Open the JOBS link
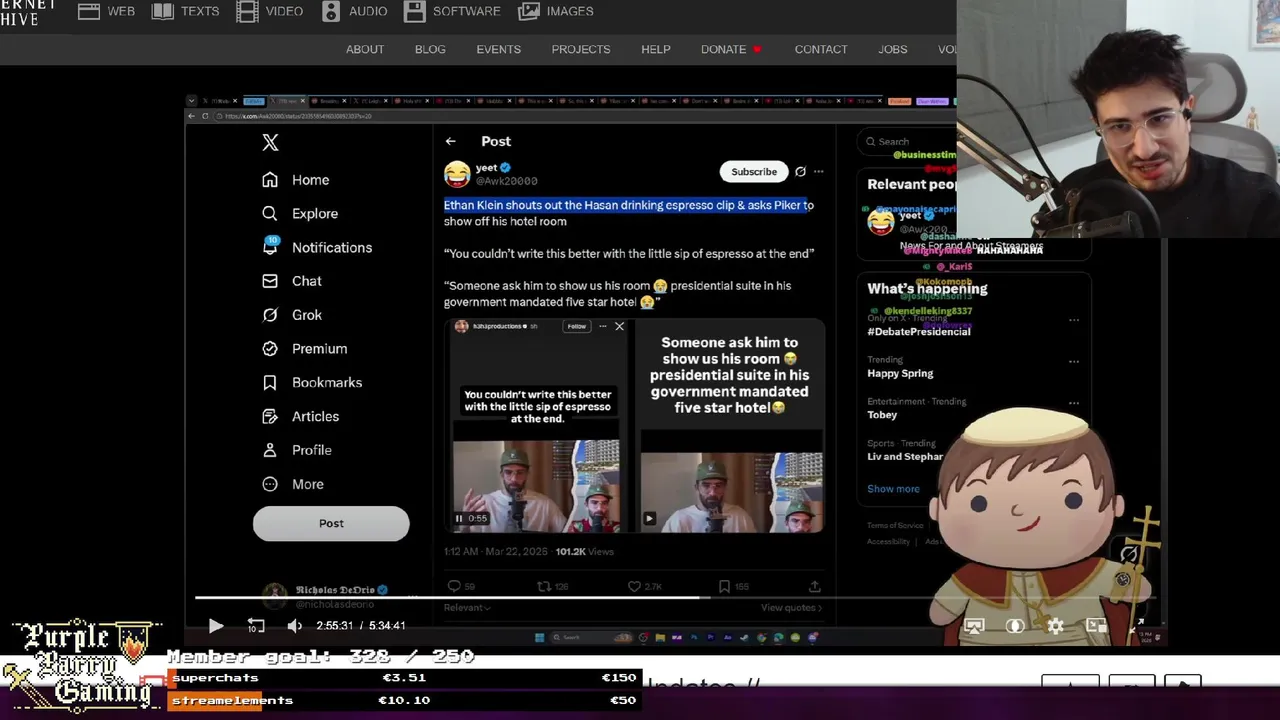This screenshot has width=1280, height=720. pyautogui.click(x=893, y=49)
